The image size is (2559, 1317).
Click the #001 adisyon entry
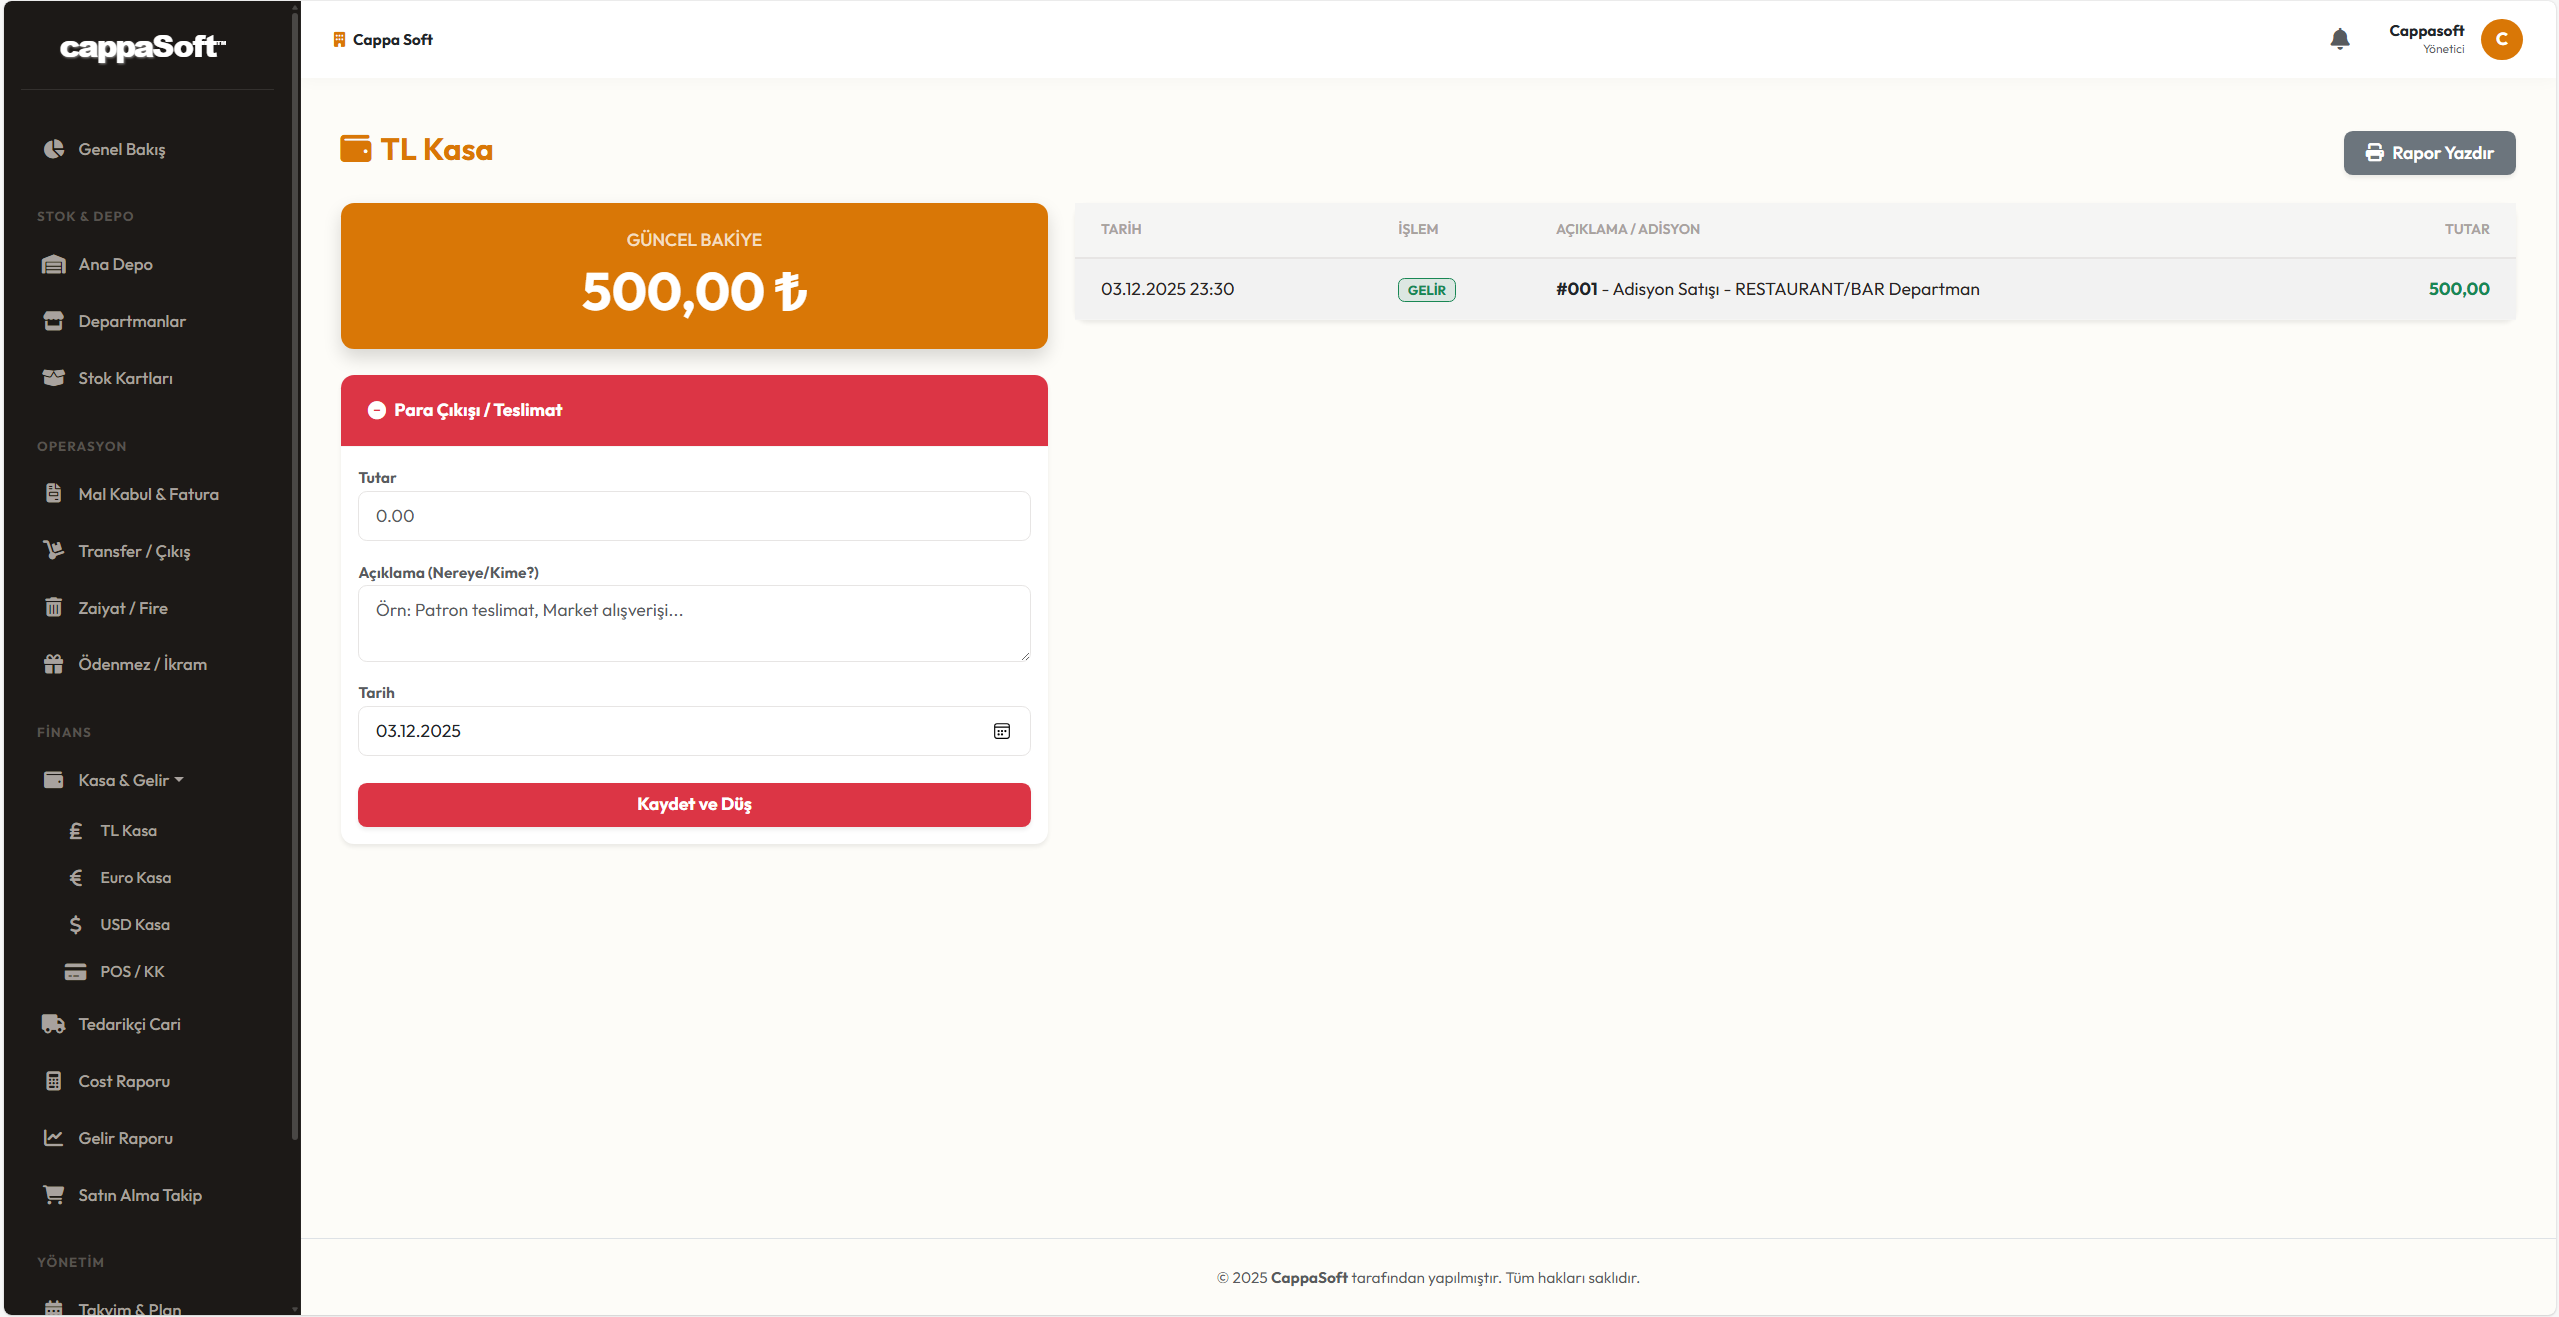click(1576, 289)
